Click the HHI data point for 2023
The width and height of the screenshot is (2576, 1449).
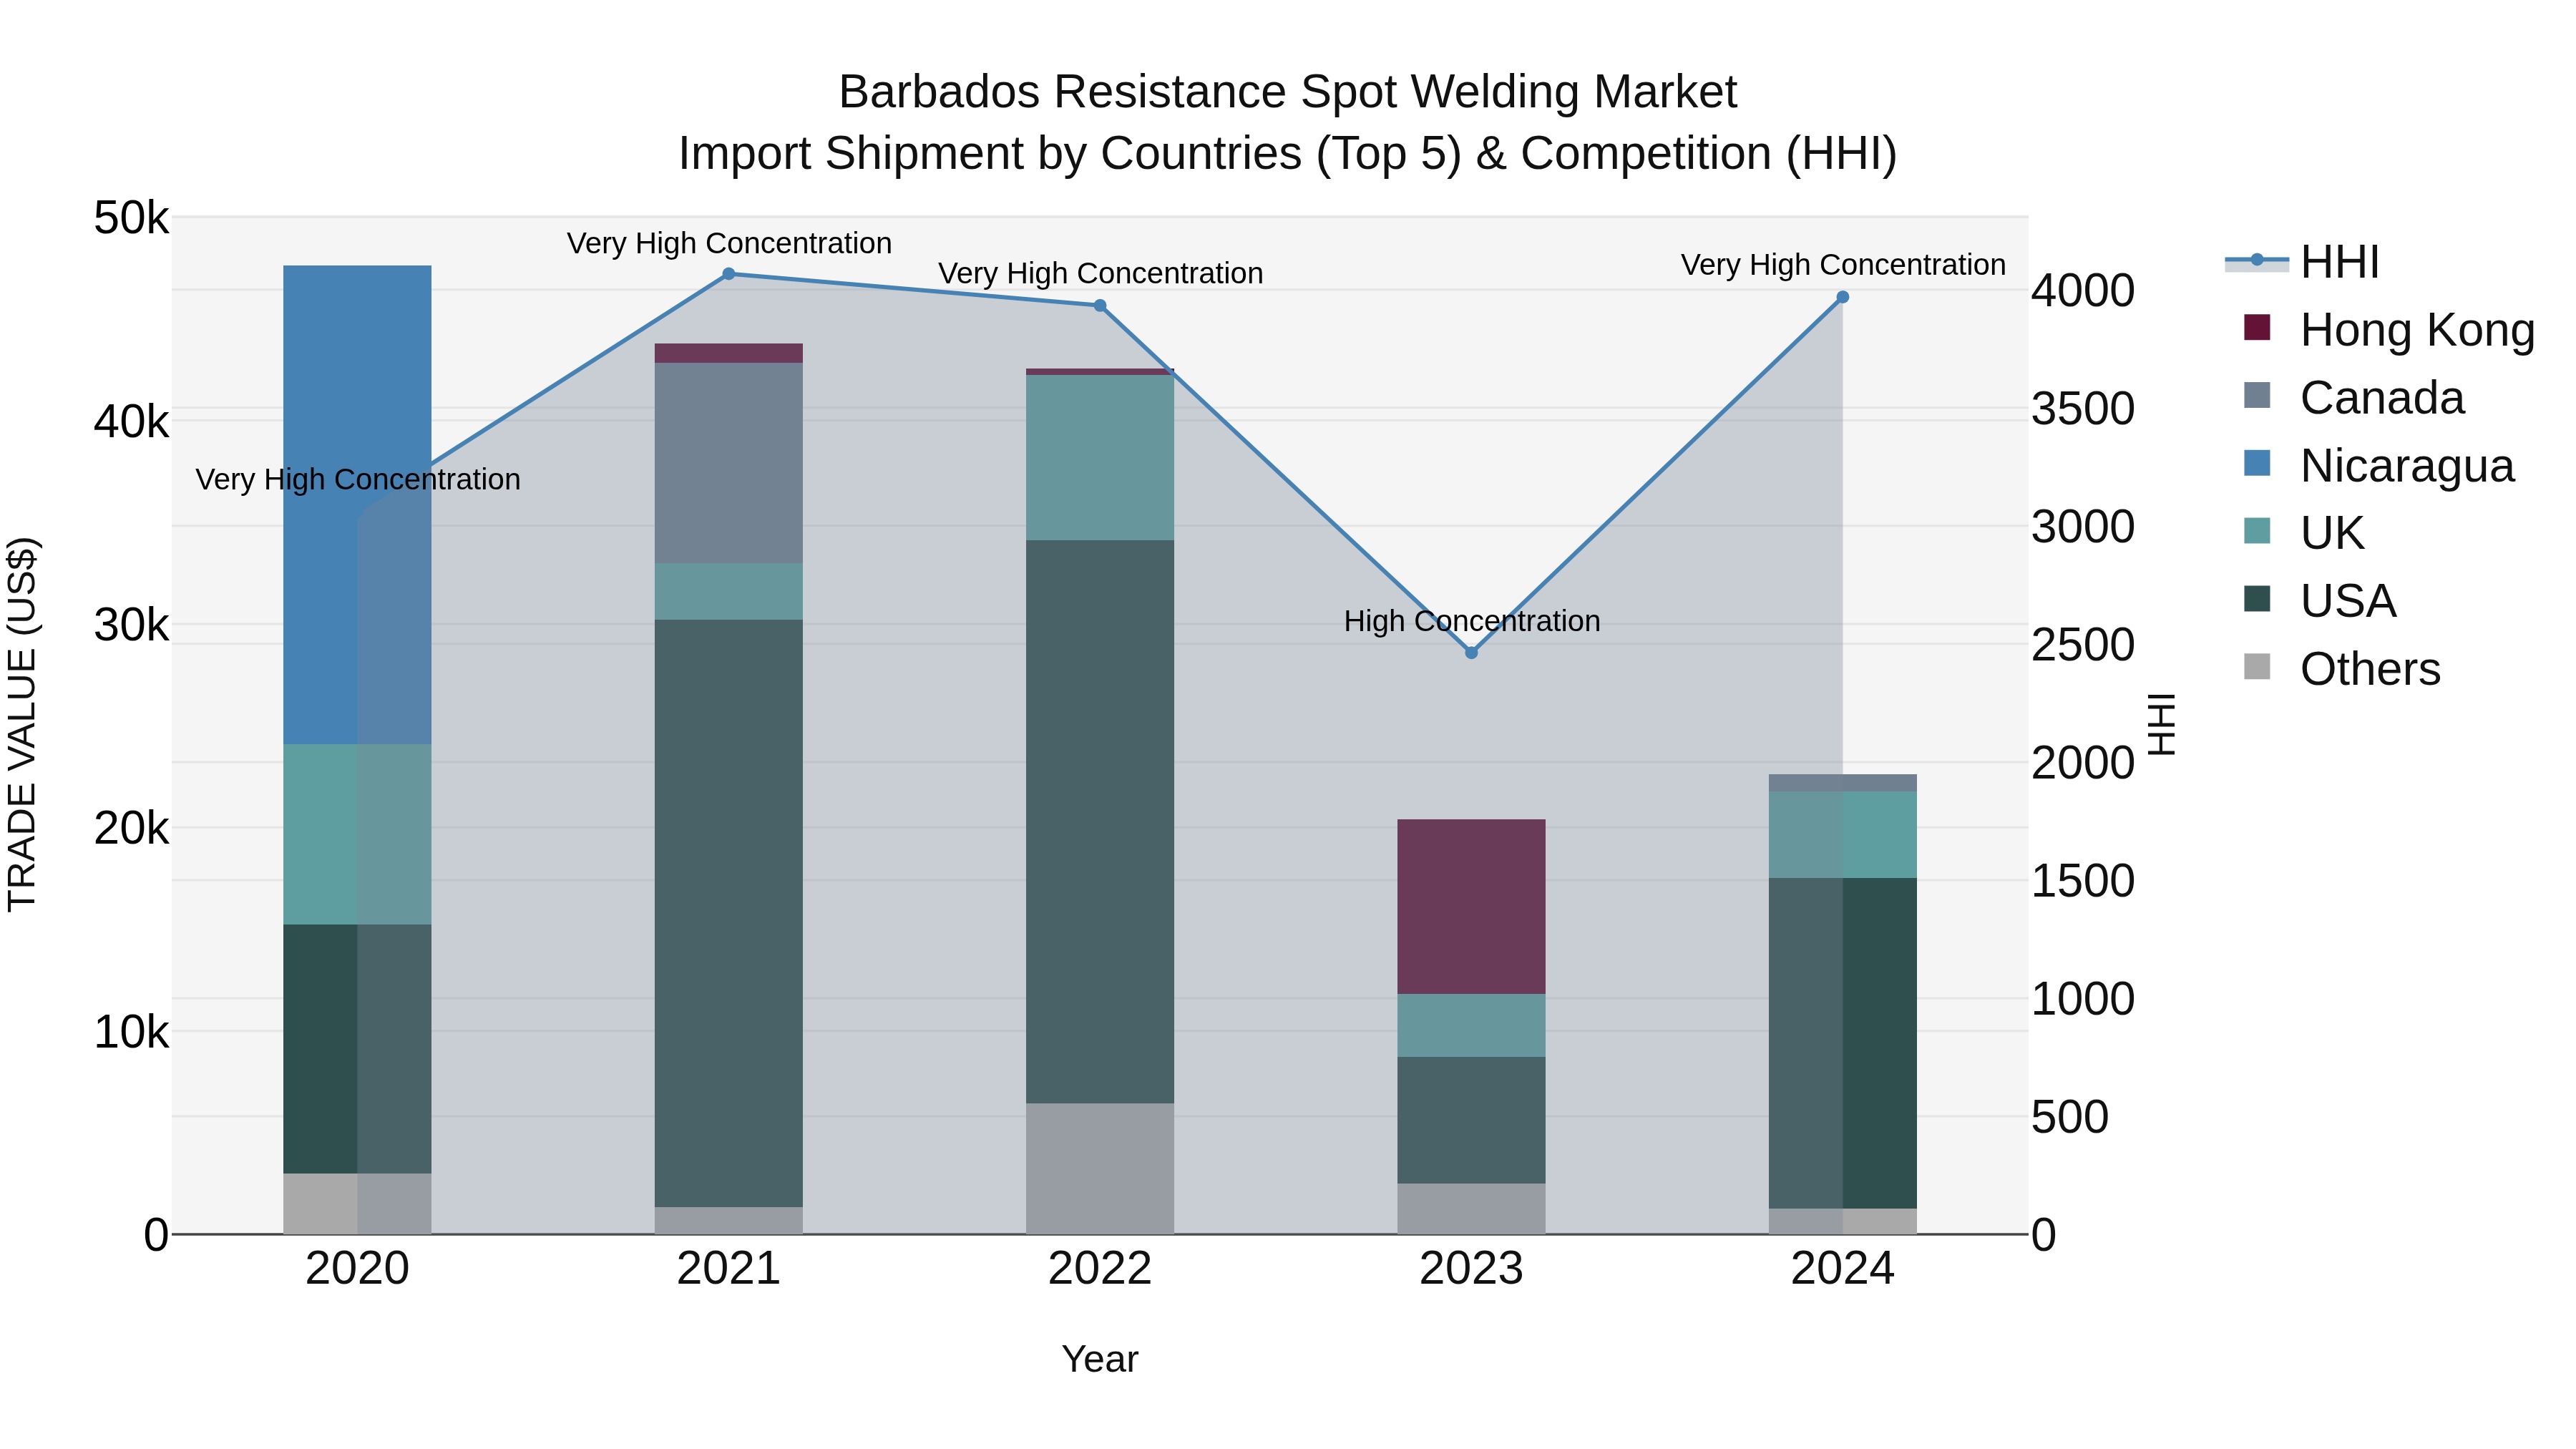point(1471,653)
